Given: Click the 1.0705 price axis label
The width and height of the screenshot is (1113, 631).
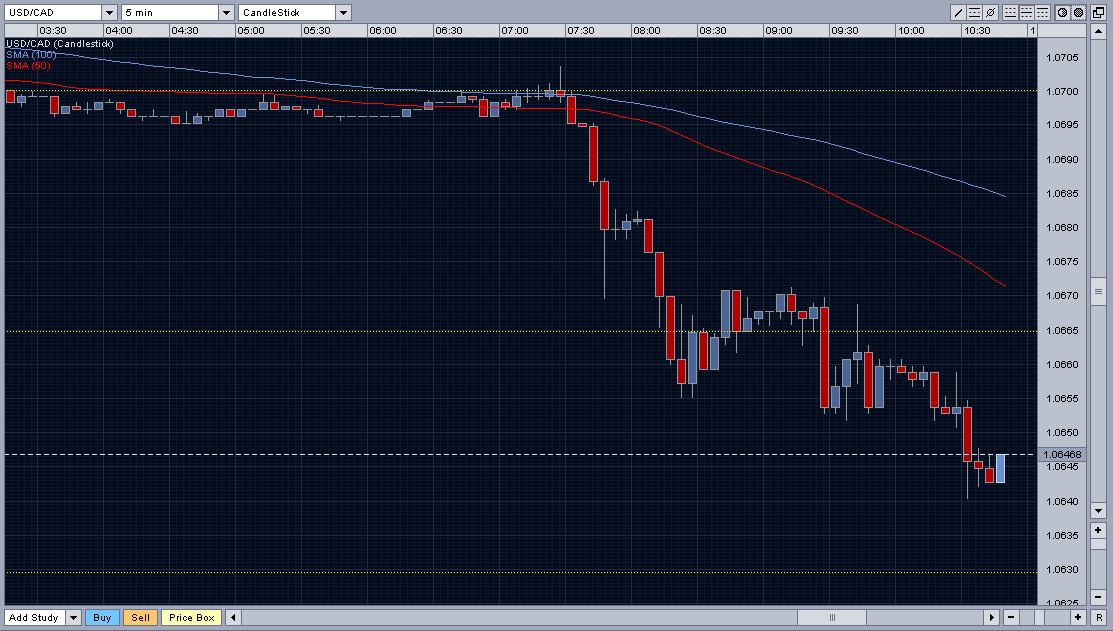Looking at the screenshot, I should (x=1063, y=57).
